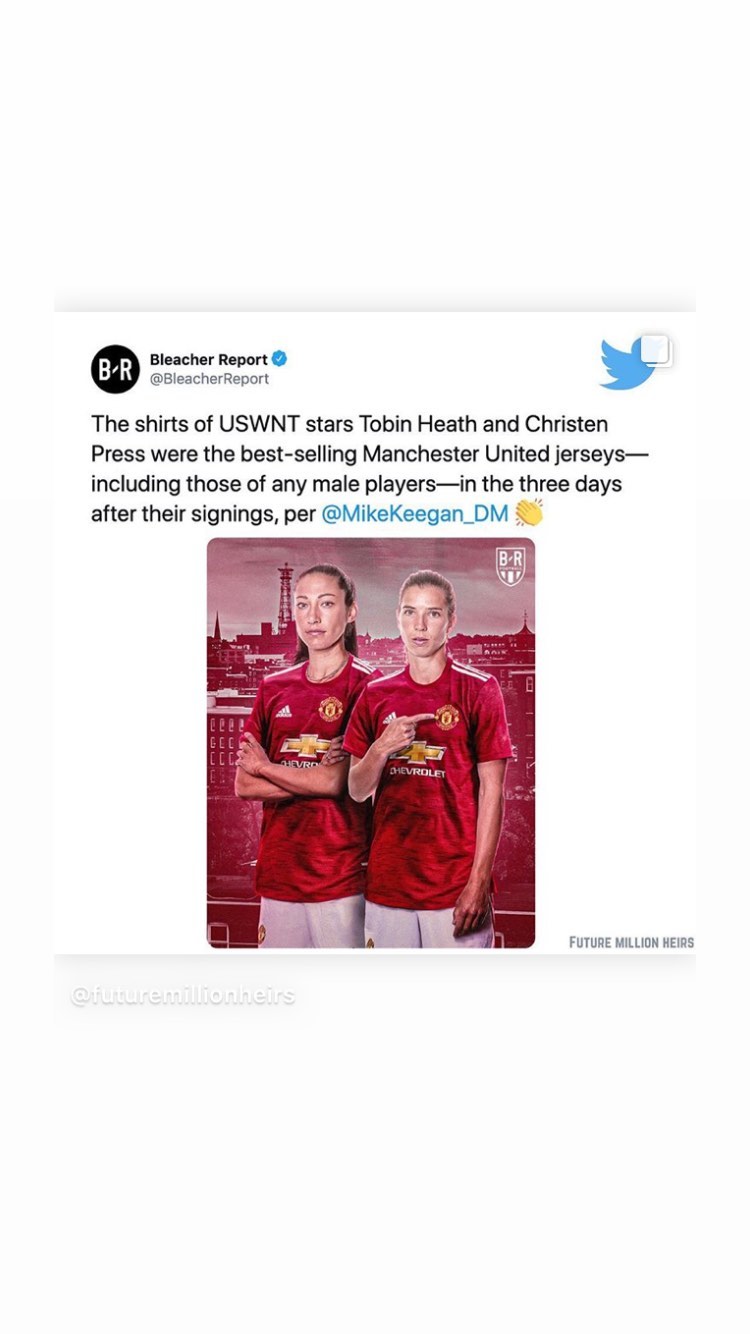Click the Manchester United crest on left jersey
The image size is (750, 1334).
point(331,709)
